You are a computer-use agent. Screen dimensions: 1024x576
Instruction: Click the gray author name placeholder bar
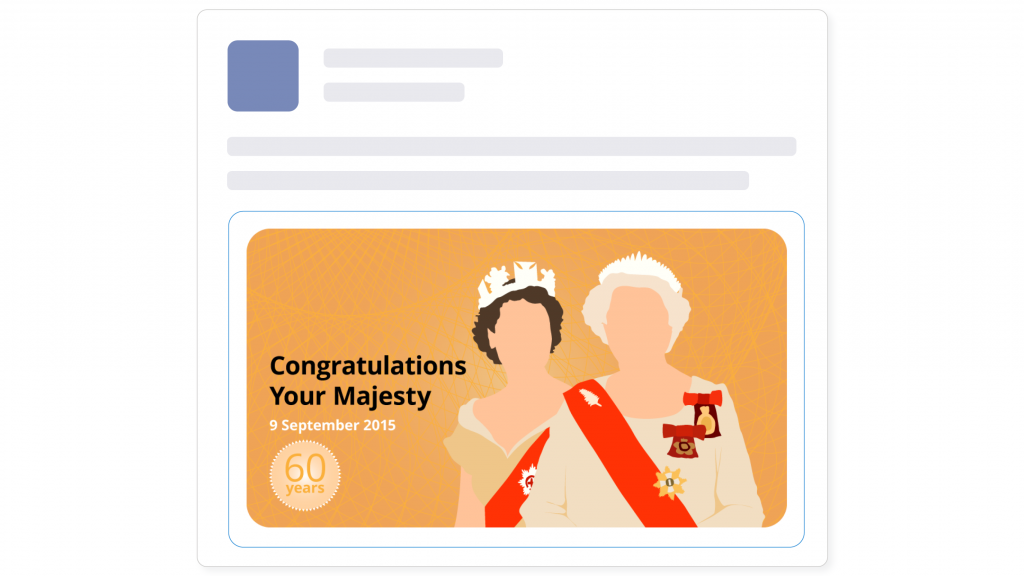(413, 58)
